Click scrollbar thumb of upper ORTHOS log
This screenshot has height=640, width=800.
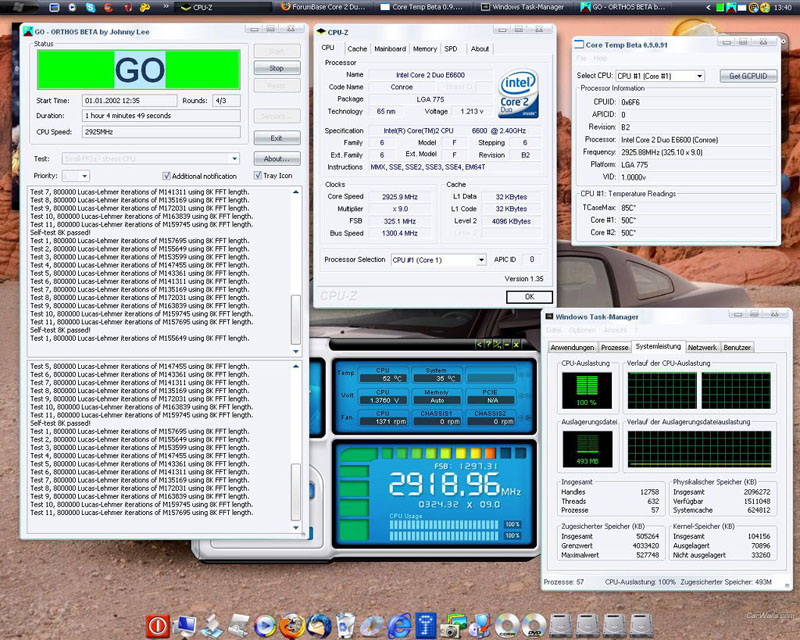coord(296,319)
